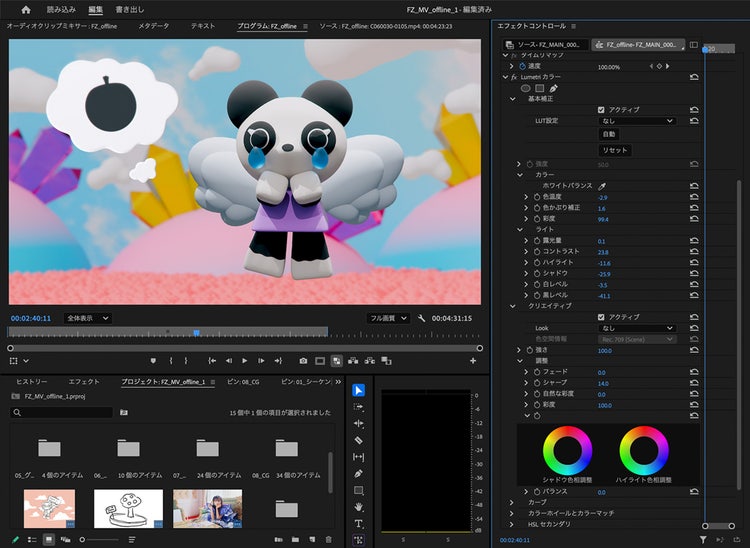750x548 pixels.
Task: Go to the Home screen icon
Action: (x=26, y=9)
